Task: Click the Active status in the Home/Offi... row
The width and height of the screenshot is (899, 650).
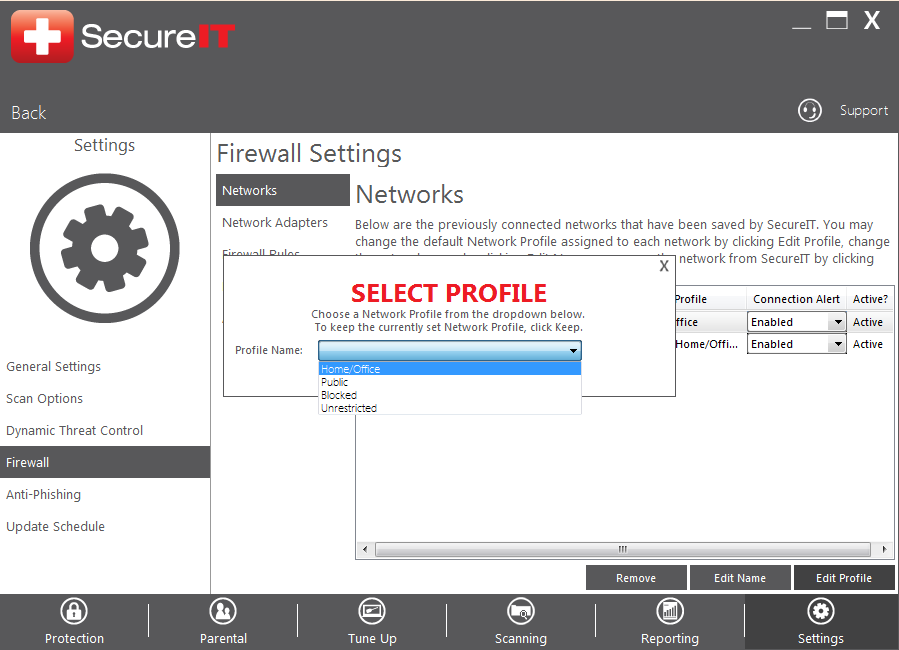Action: pos(867,344)
